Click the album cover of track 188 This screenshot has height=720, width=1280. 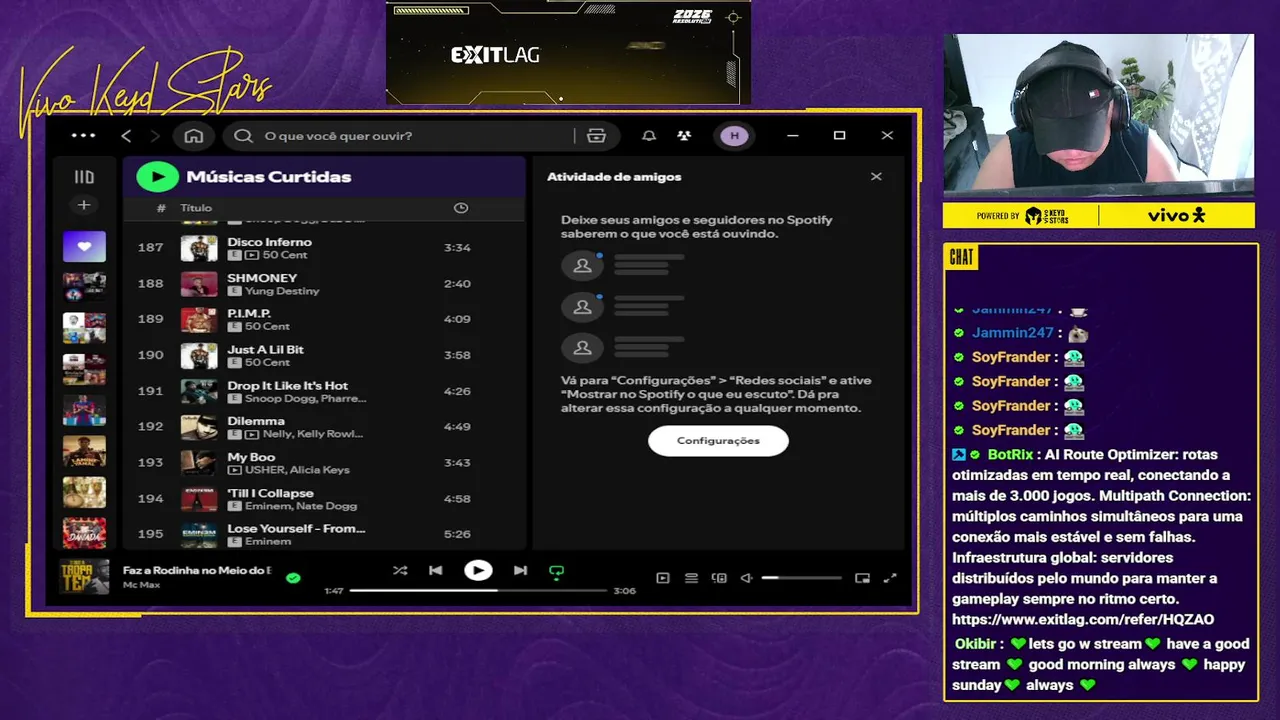click(x=199, y=284)
